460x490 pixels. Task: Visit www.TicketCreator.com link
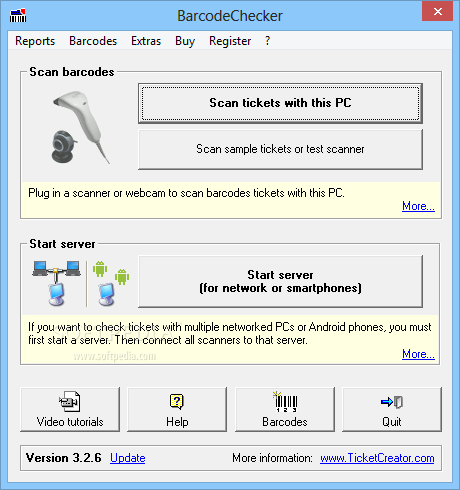[377, 458]
